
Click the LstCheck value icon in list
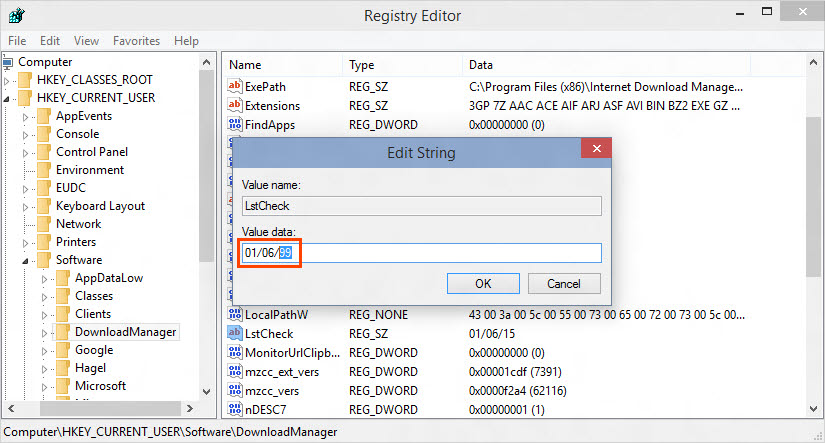236,334
